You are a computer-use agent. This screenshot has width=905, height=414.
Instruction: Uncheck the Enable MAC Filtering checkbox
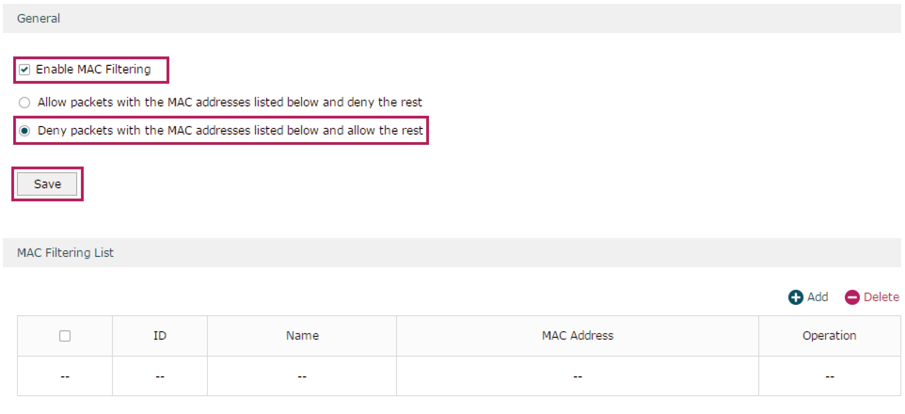(x=25, y=70)
